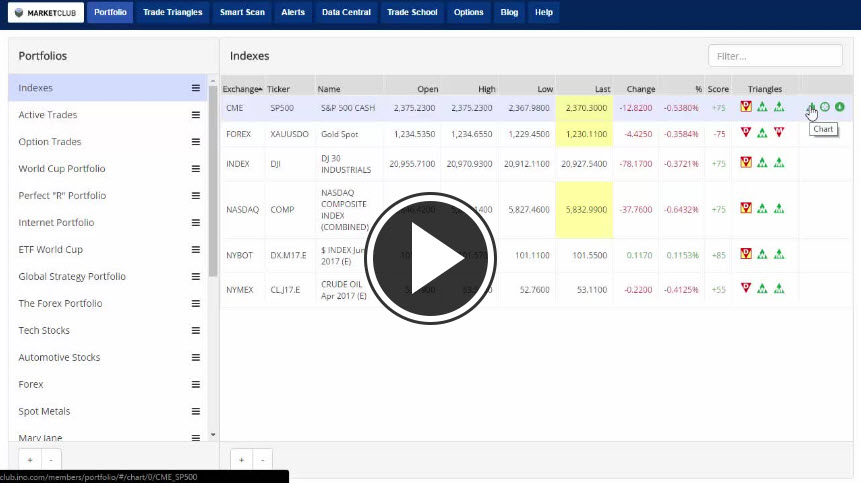The image size is (861, 483).
Task: Remove a portfolio with the minus button
Action: click(51, 460)
